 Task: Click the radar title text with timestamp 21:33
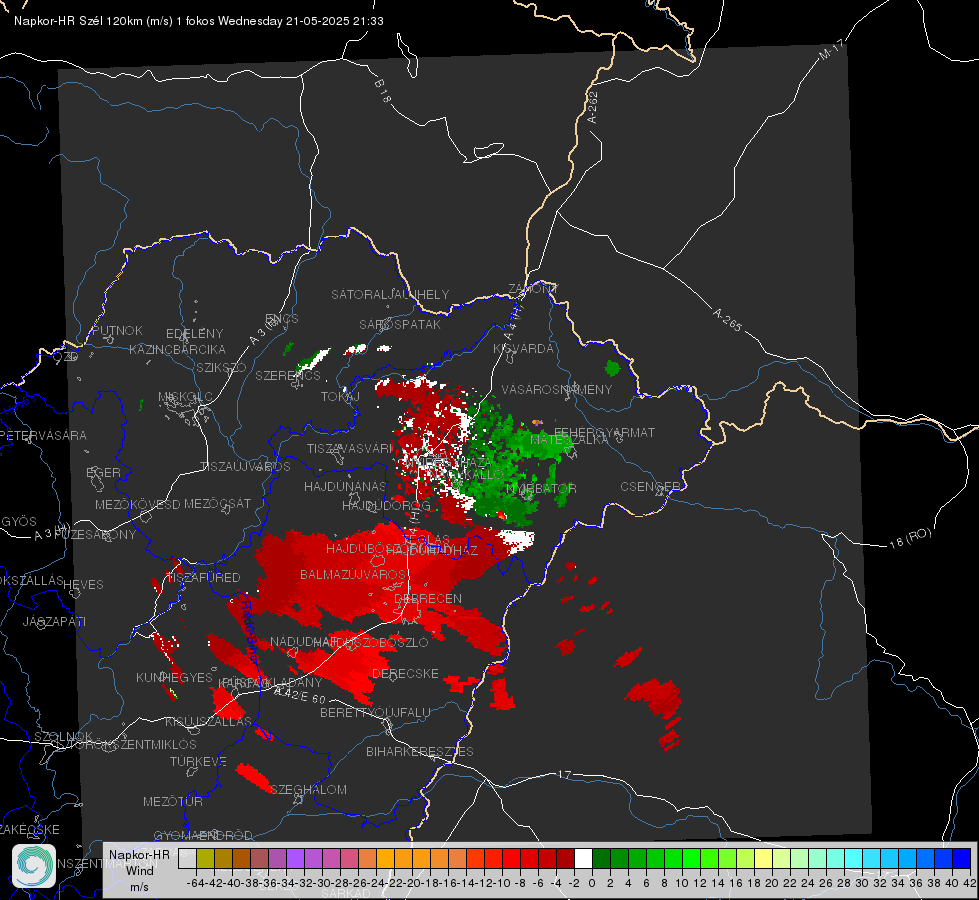point(199,21)
